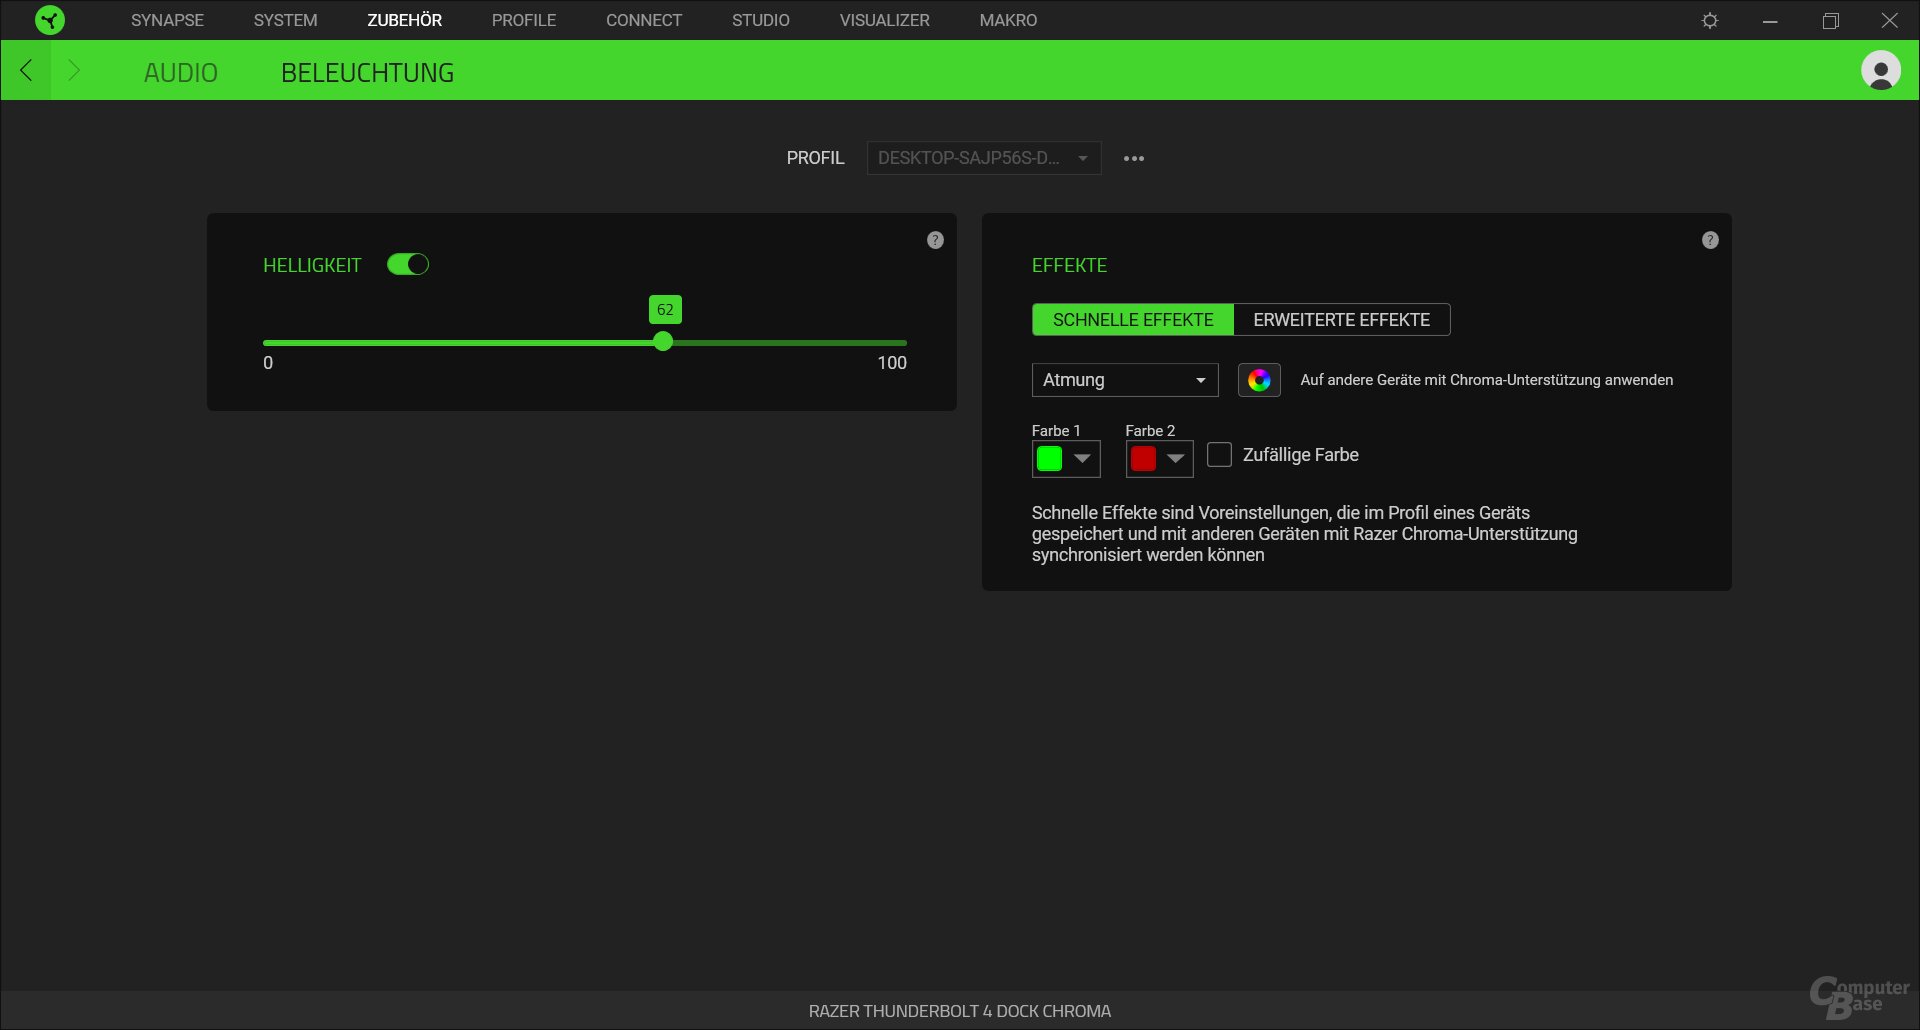Click the Chroma color wheel button
Viewport: 1920px width, 1030px height.
pyautogui.click(x=1259, y=380)
